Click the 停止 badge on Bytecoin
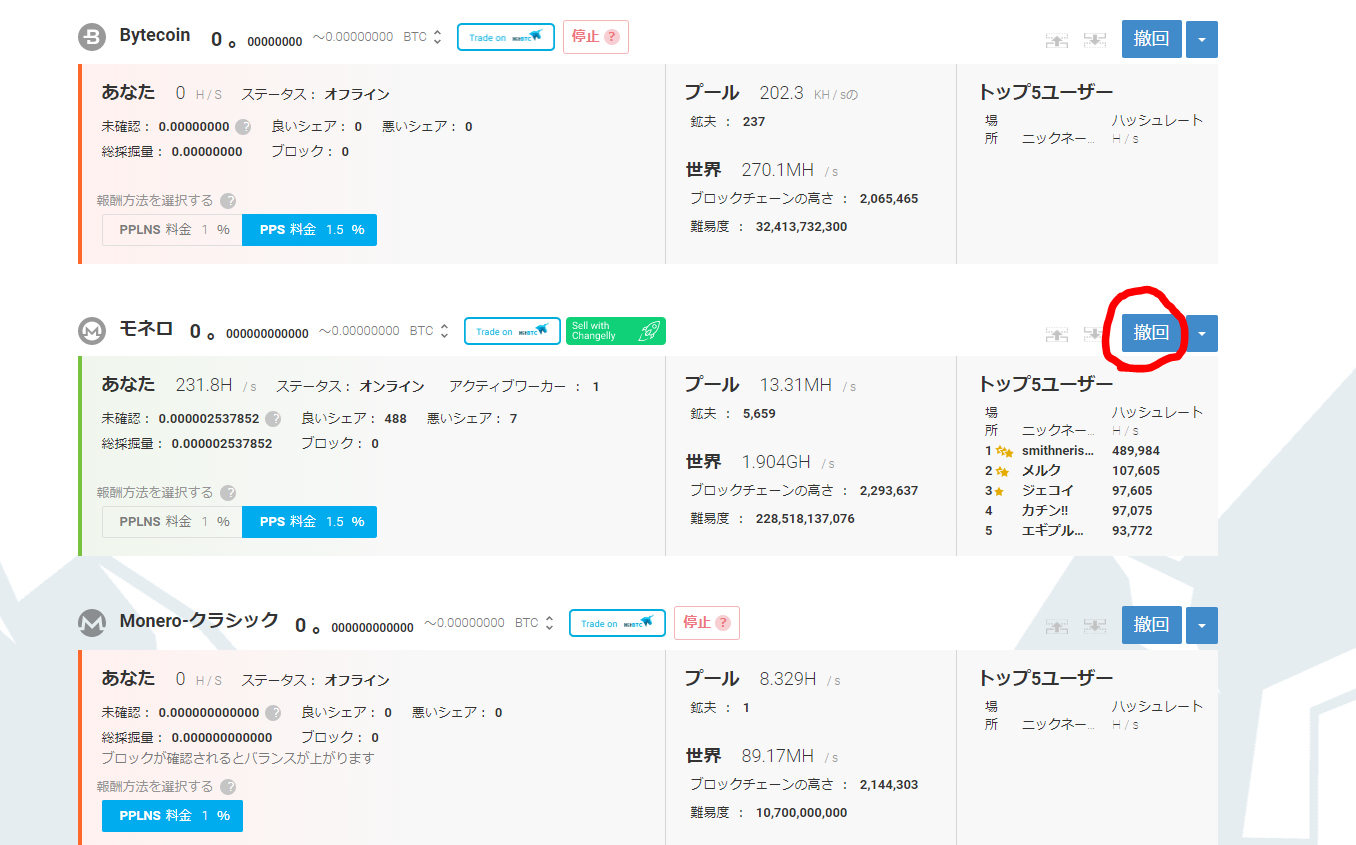The width and height of the screenshot is (1356, 845). pyautogui.click(x=596, y=37)
